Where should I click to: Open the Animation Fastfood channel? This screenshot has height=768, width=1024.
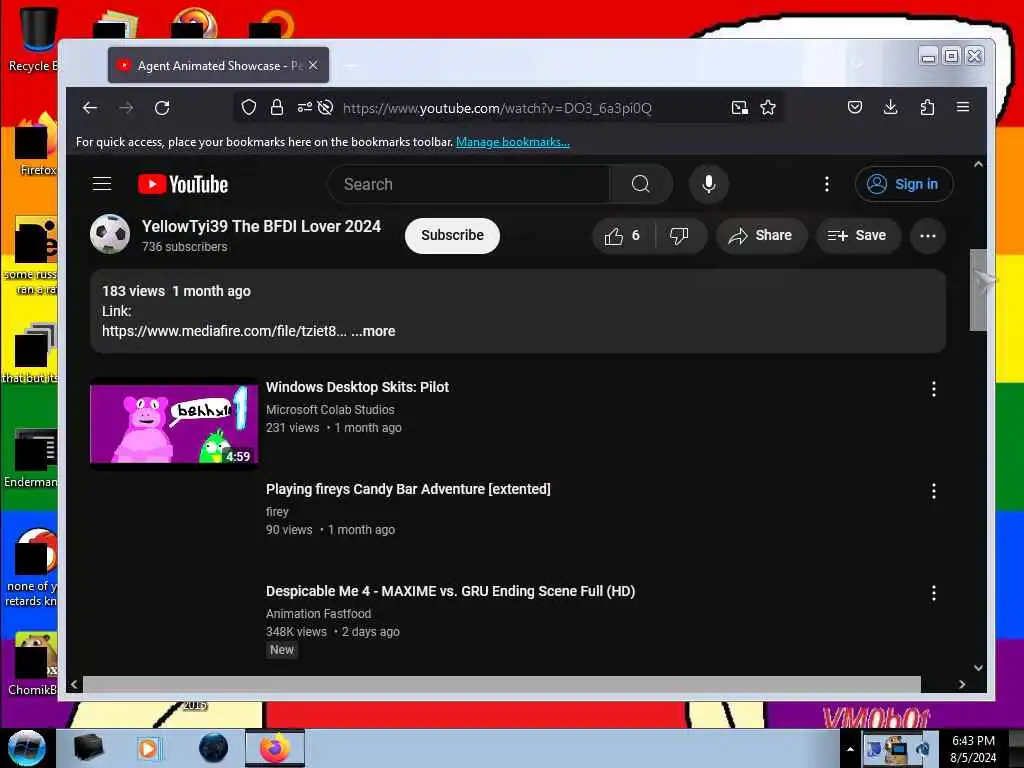pos(318,614)
